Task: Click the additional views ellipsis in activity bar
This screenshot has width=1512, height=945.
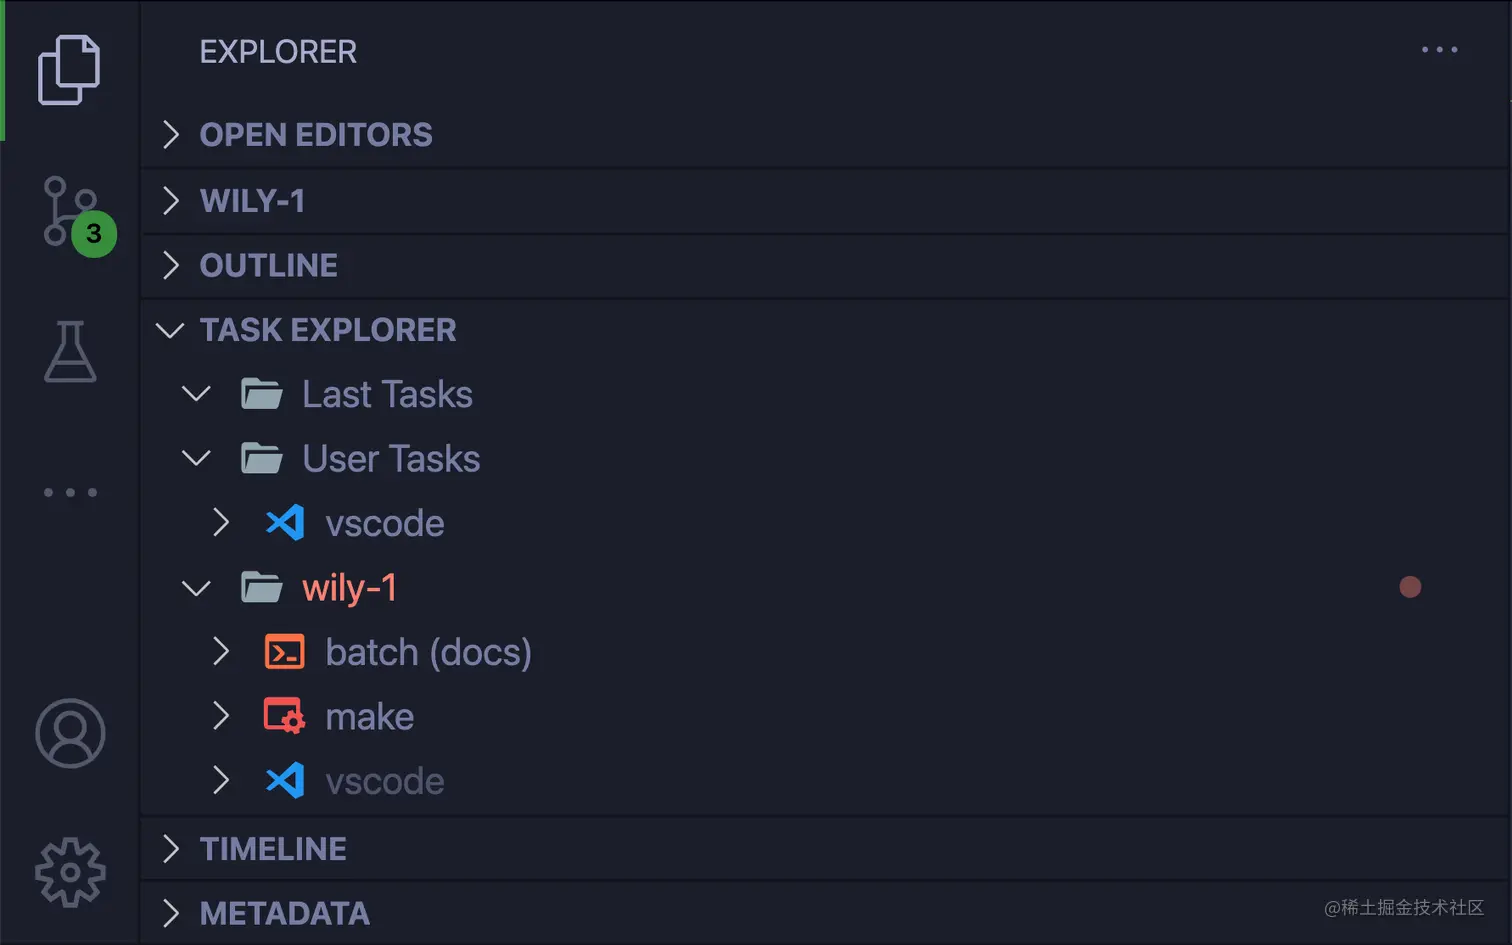Action: pos(70,492)
